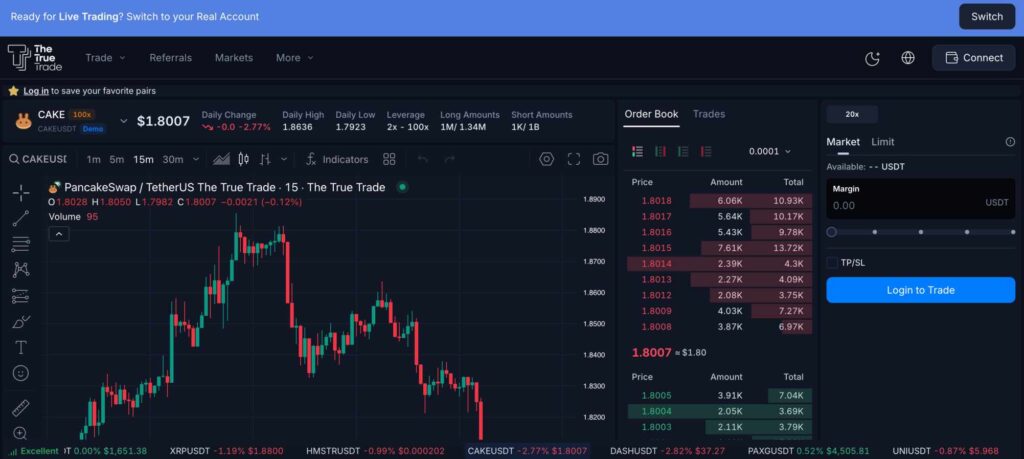Screen dimensions: 1024x459
Task: Switch to the Trades tab
Action: (x=709, y=114)
